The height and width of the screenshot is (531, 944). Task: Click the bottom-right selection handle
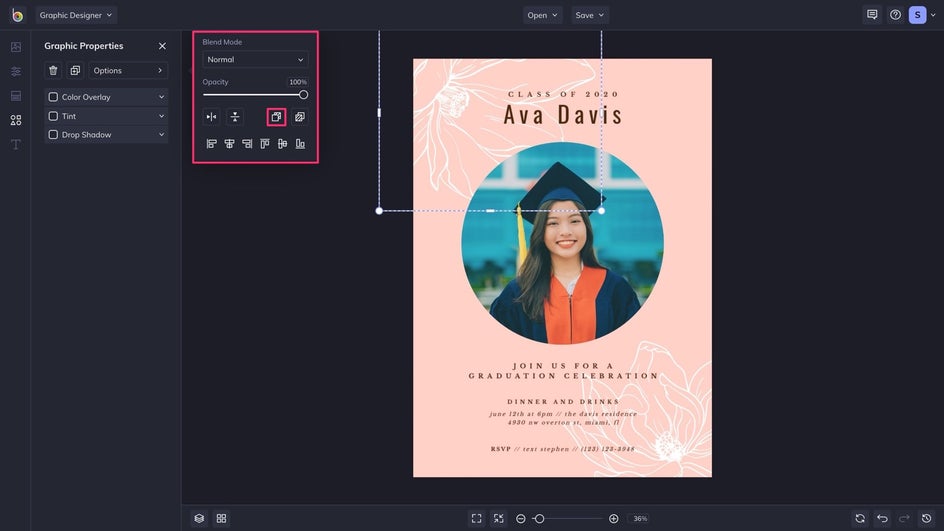601,211
